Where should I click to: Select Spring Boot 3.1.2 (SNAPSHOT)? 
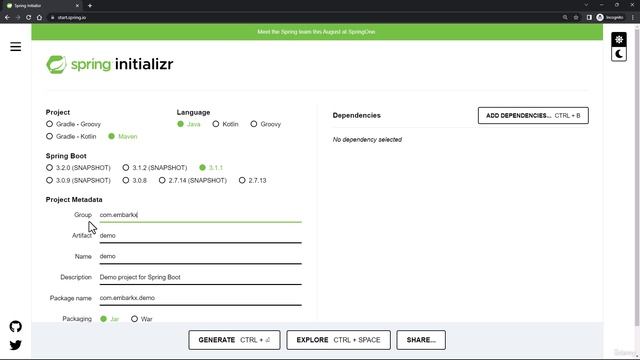155,168
